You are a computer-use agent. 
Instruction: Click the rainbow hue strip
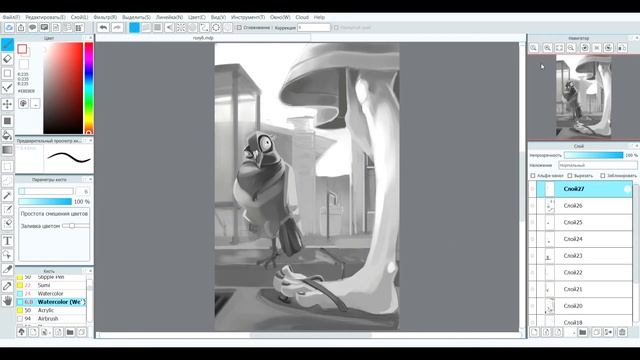click(x=89, y=88)
